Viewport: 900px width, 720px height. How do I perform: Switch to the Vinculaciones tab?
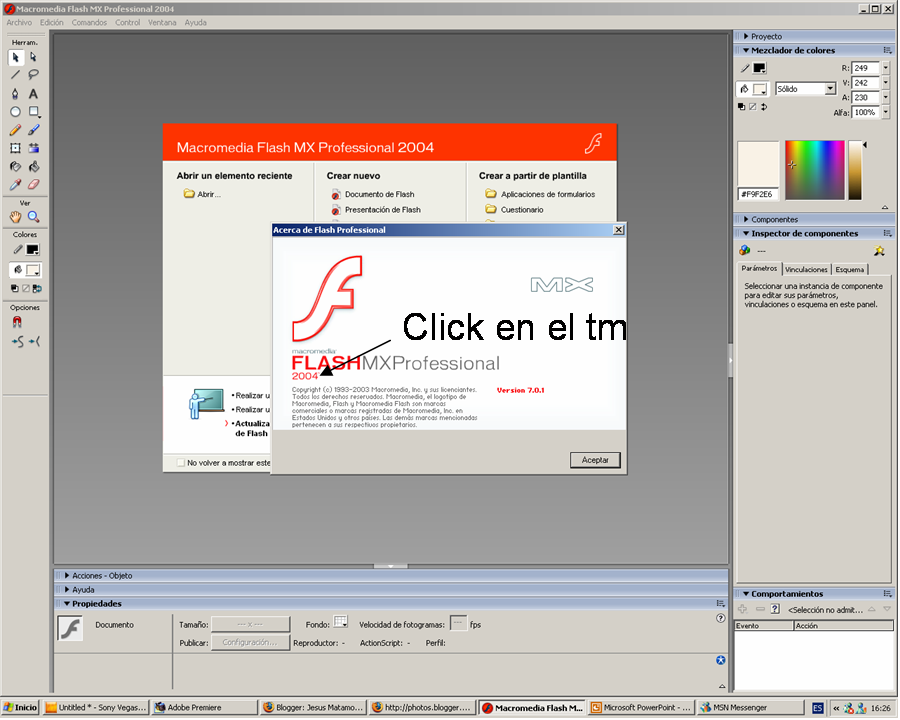(x=807, y=270)
